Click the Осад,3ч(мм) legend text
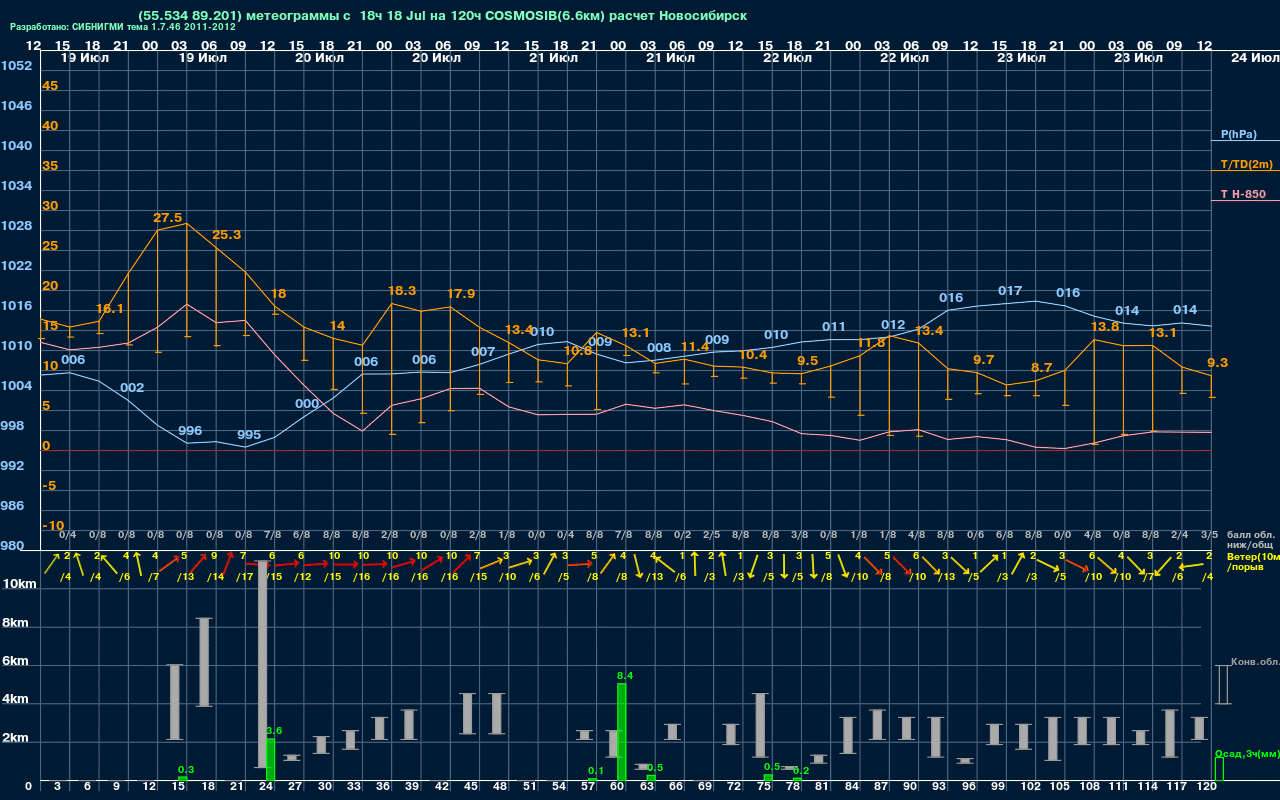 [x=1246, y=753]
